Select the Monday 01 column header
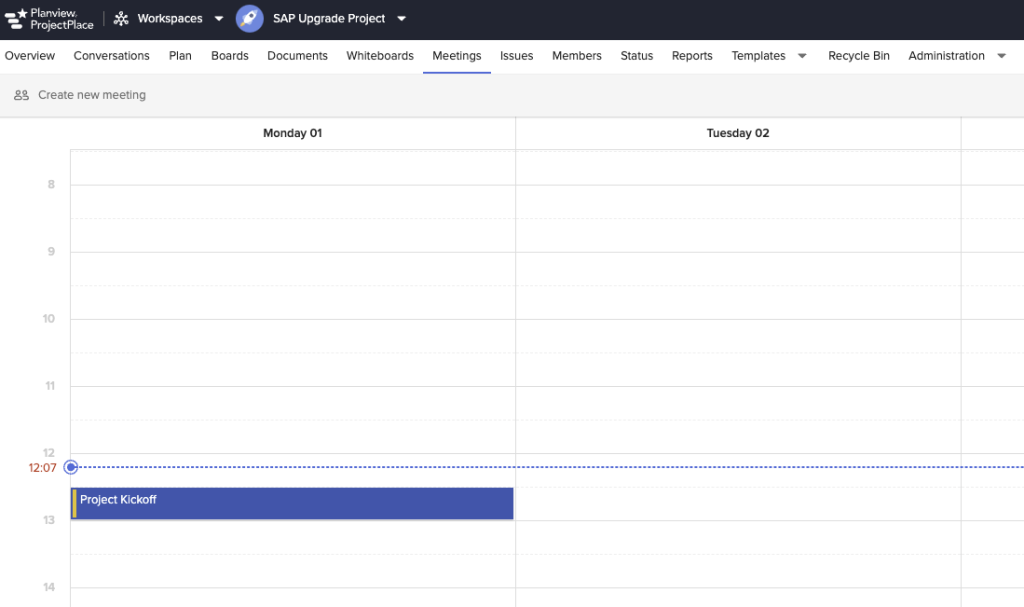The image size is (1024, 607). point(292,133)
